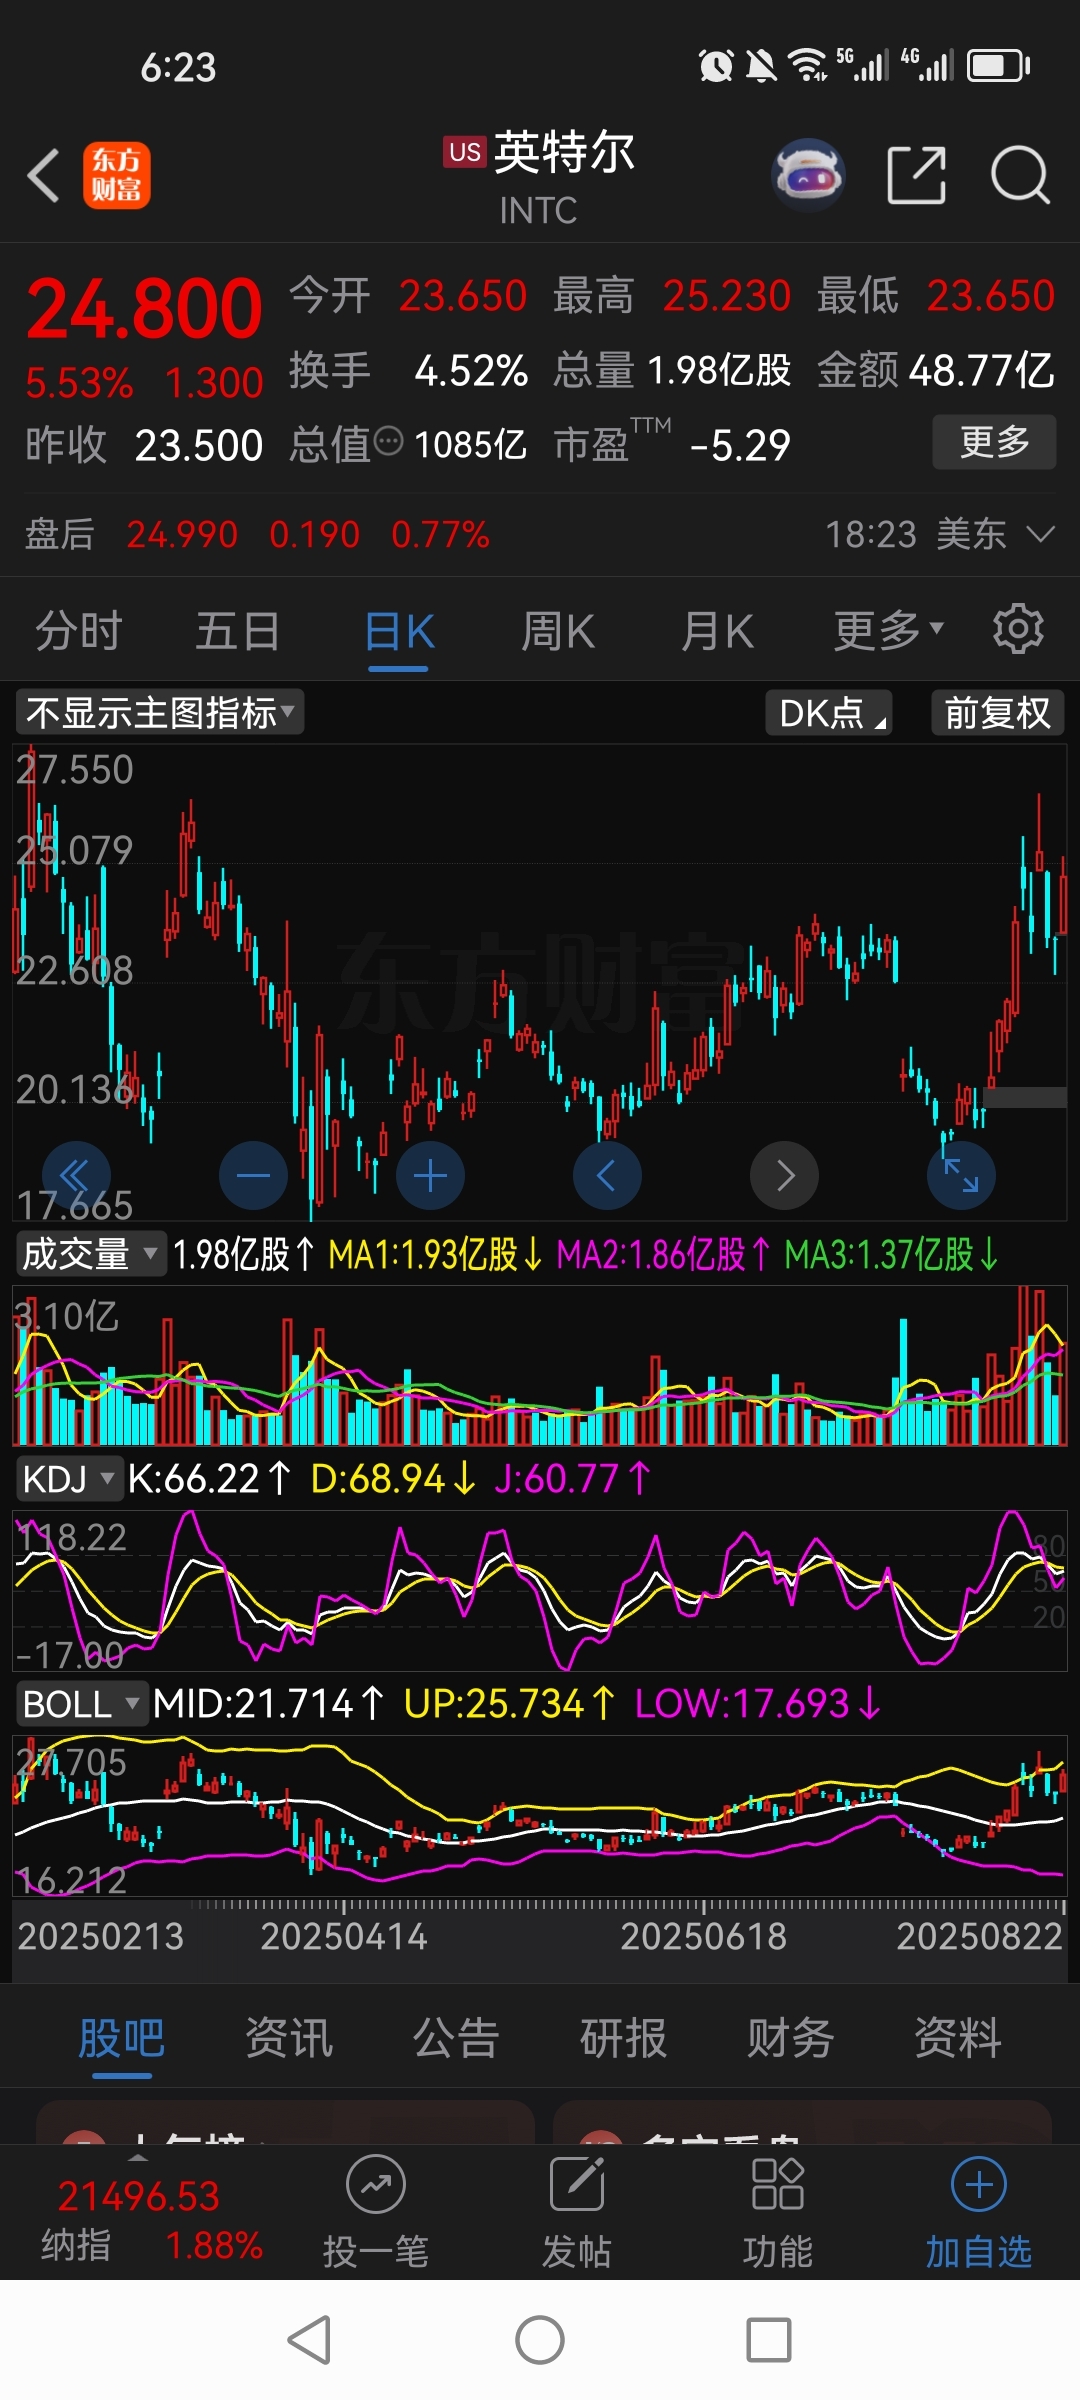Tap the K:66.22 KDJ value
The width and height of the screenshot is (1080, 2400).
point(209,1478)
